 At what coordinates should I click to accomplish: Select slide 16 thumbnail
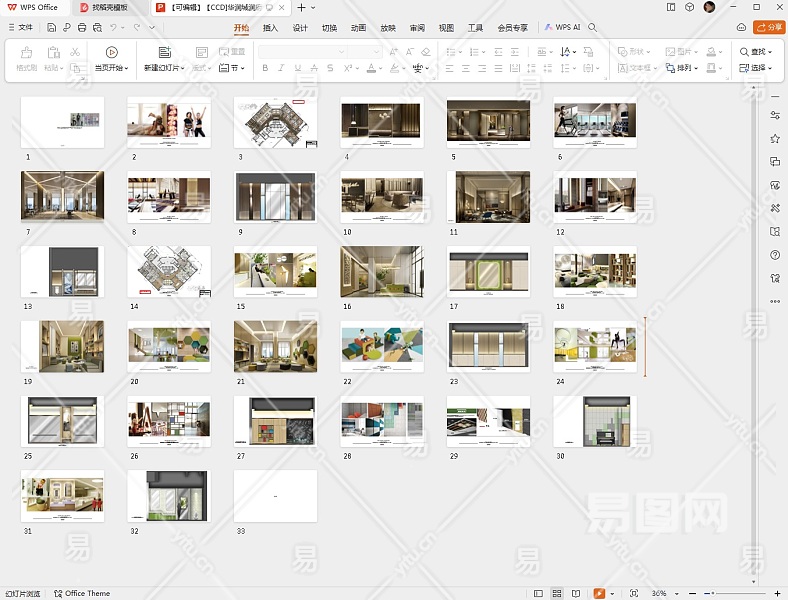(x=381, y=271)
